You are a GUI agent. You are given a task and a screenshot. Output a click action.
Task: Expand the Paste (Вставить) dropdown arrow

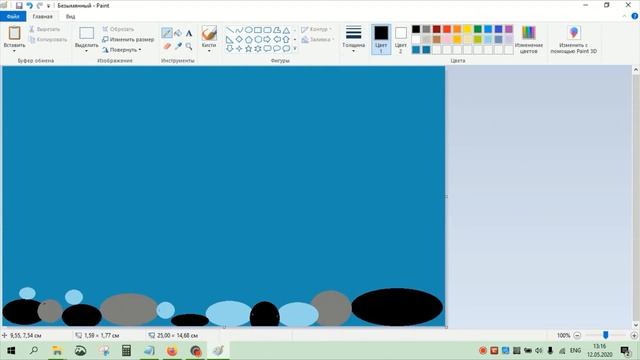click(x=14, y=51)
